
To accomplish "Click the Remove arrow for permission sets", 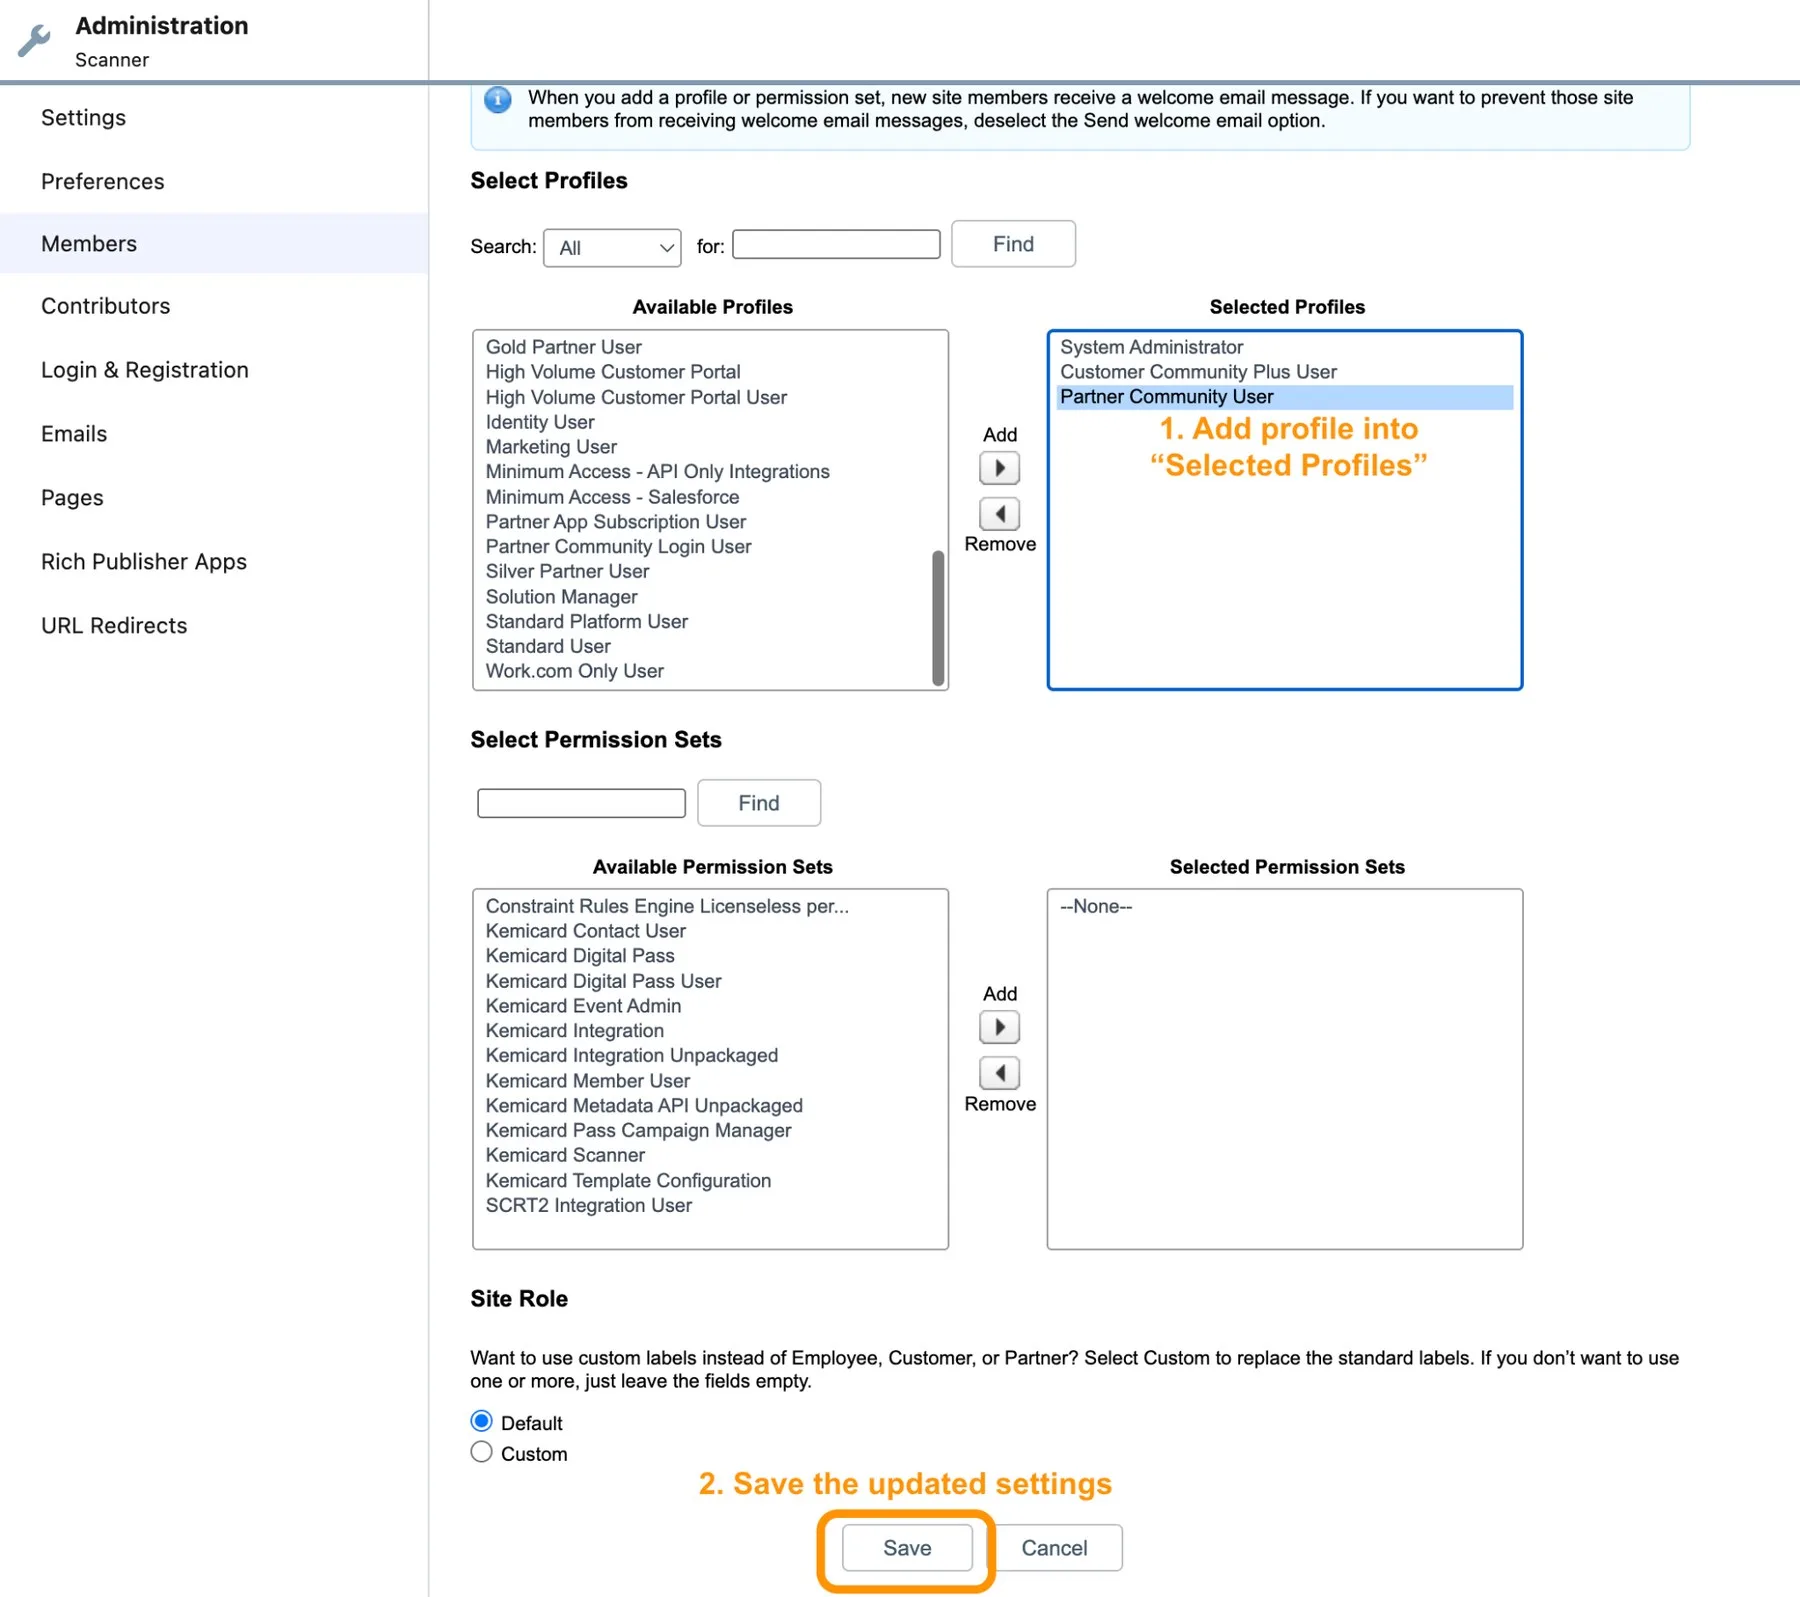I will [x=999, y=1073].
